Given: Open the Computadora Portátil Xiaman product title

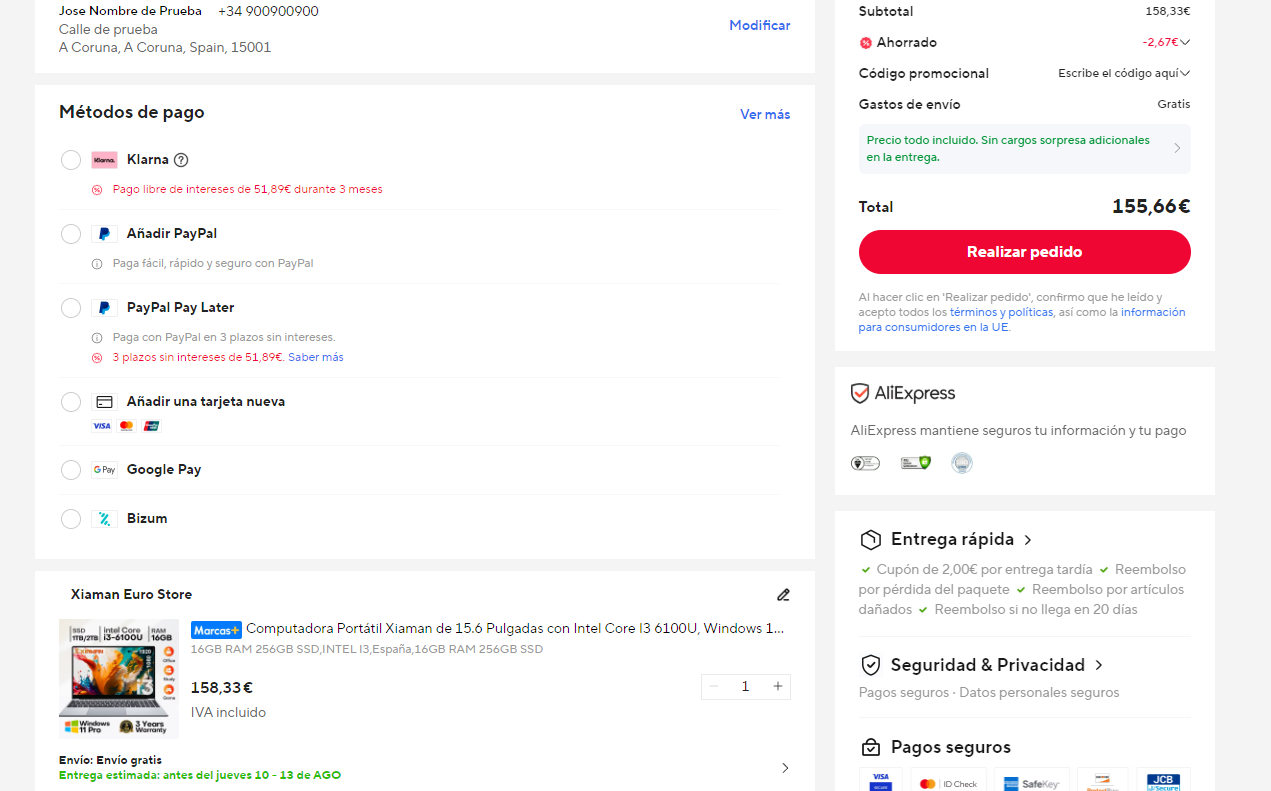Looking at the screenshot, I should [515, 629].
